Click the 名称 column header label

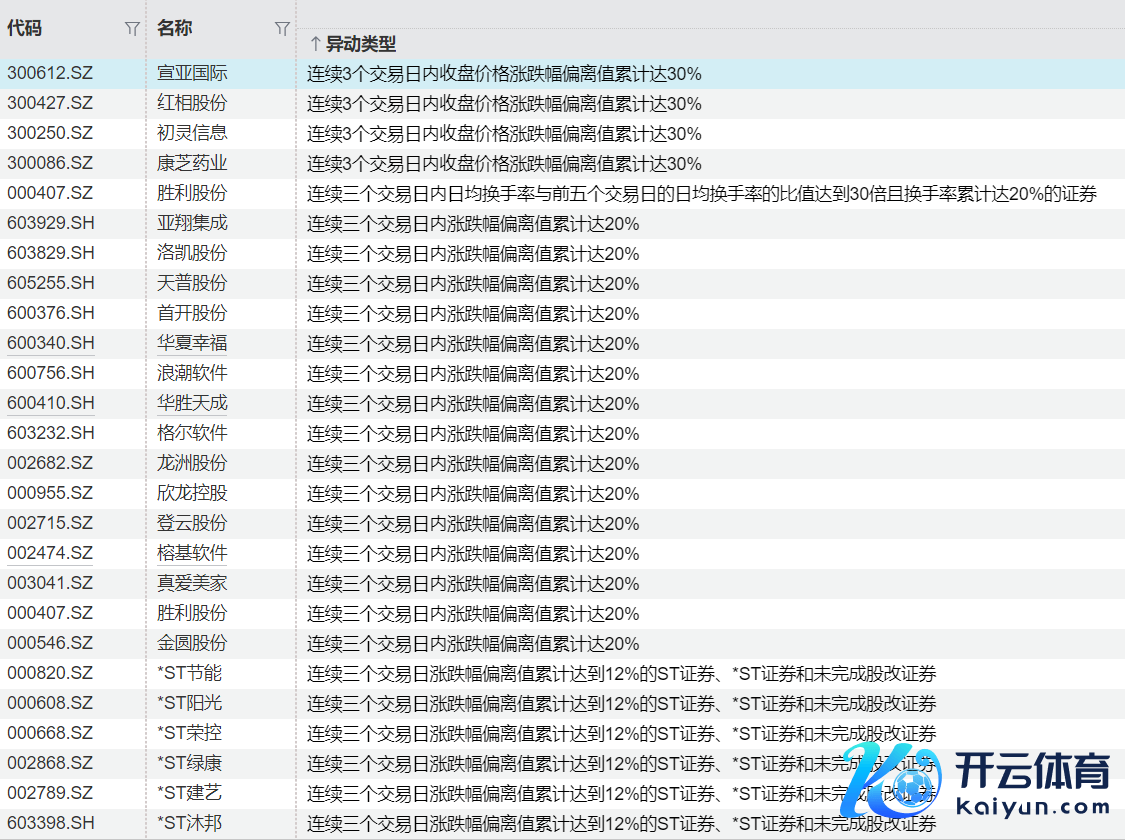click(x=175, y=28)
